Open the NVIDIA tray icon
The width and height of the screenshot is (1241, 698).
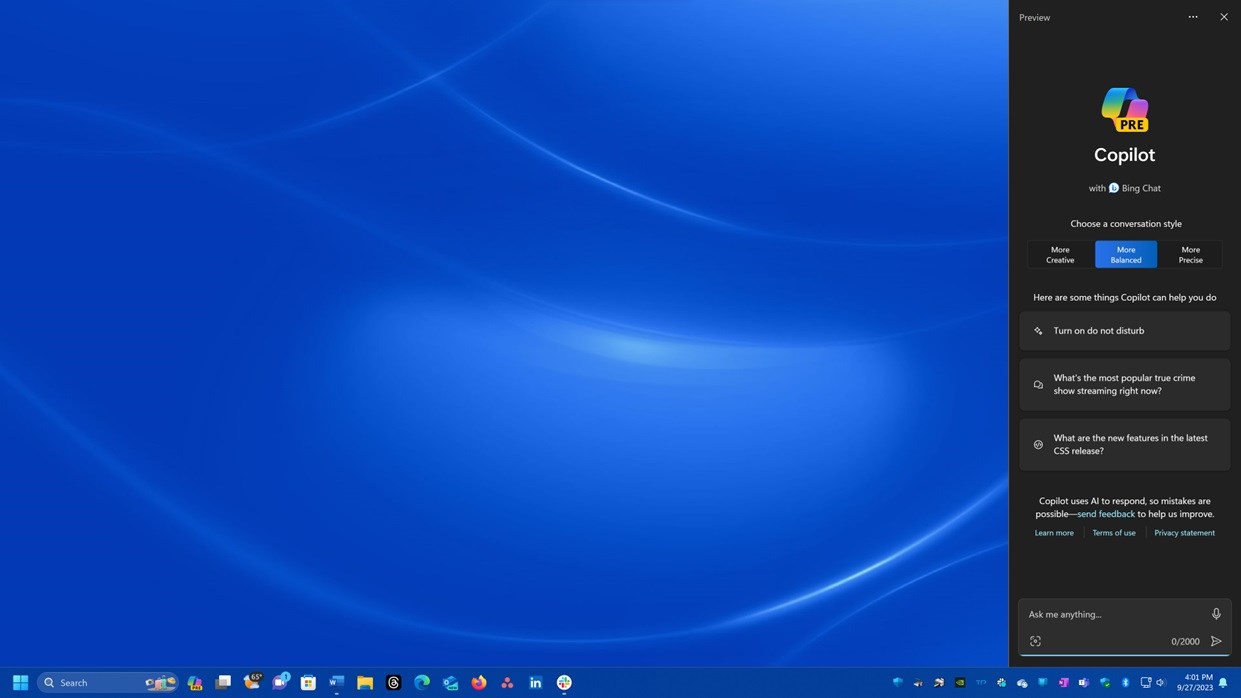click(960, 683)
